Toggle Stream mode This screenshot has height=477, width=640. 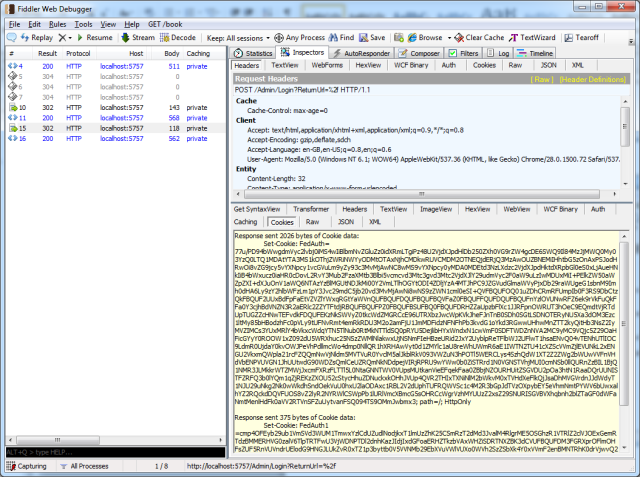coord(138,38)
